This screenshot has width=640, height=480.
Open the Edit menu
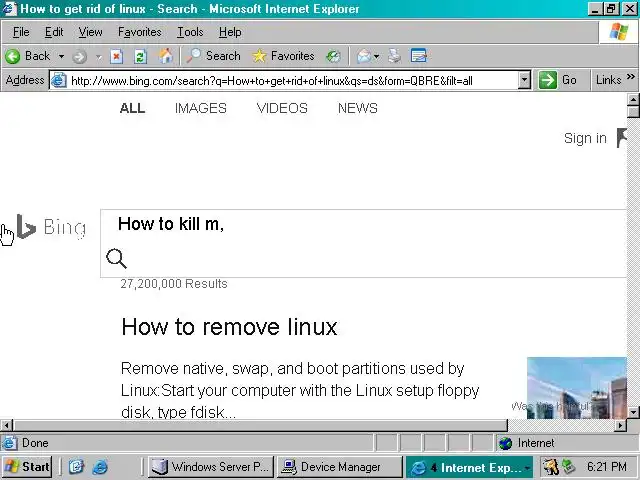click(54, 32)
